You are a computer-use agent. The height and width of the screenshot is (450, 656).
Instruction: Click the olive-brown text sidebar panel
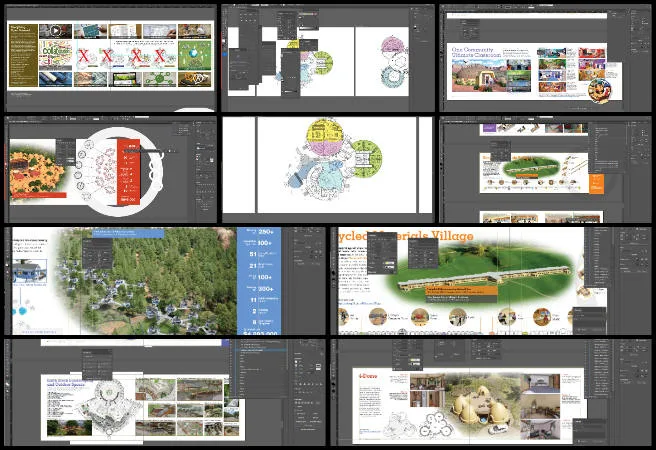(x=23, y=55)
